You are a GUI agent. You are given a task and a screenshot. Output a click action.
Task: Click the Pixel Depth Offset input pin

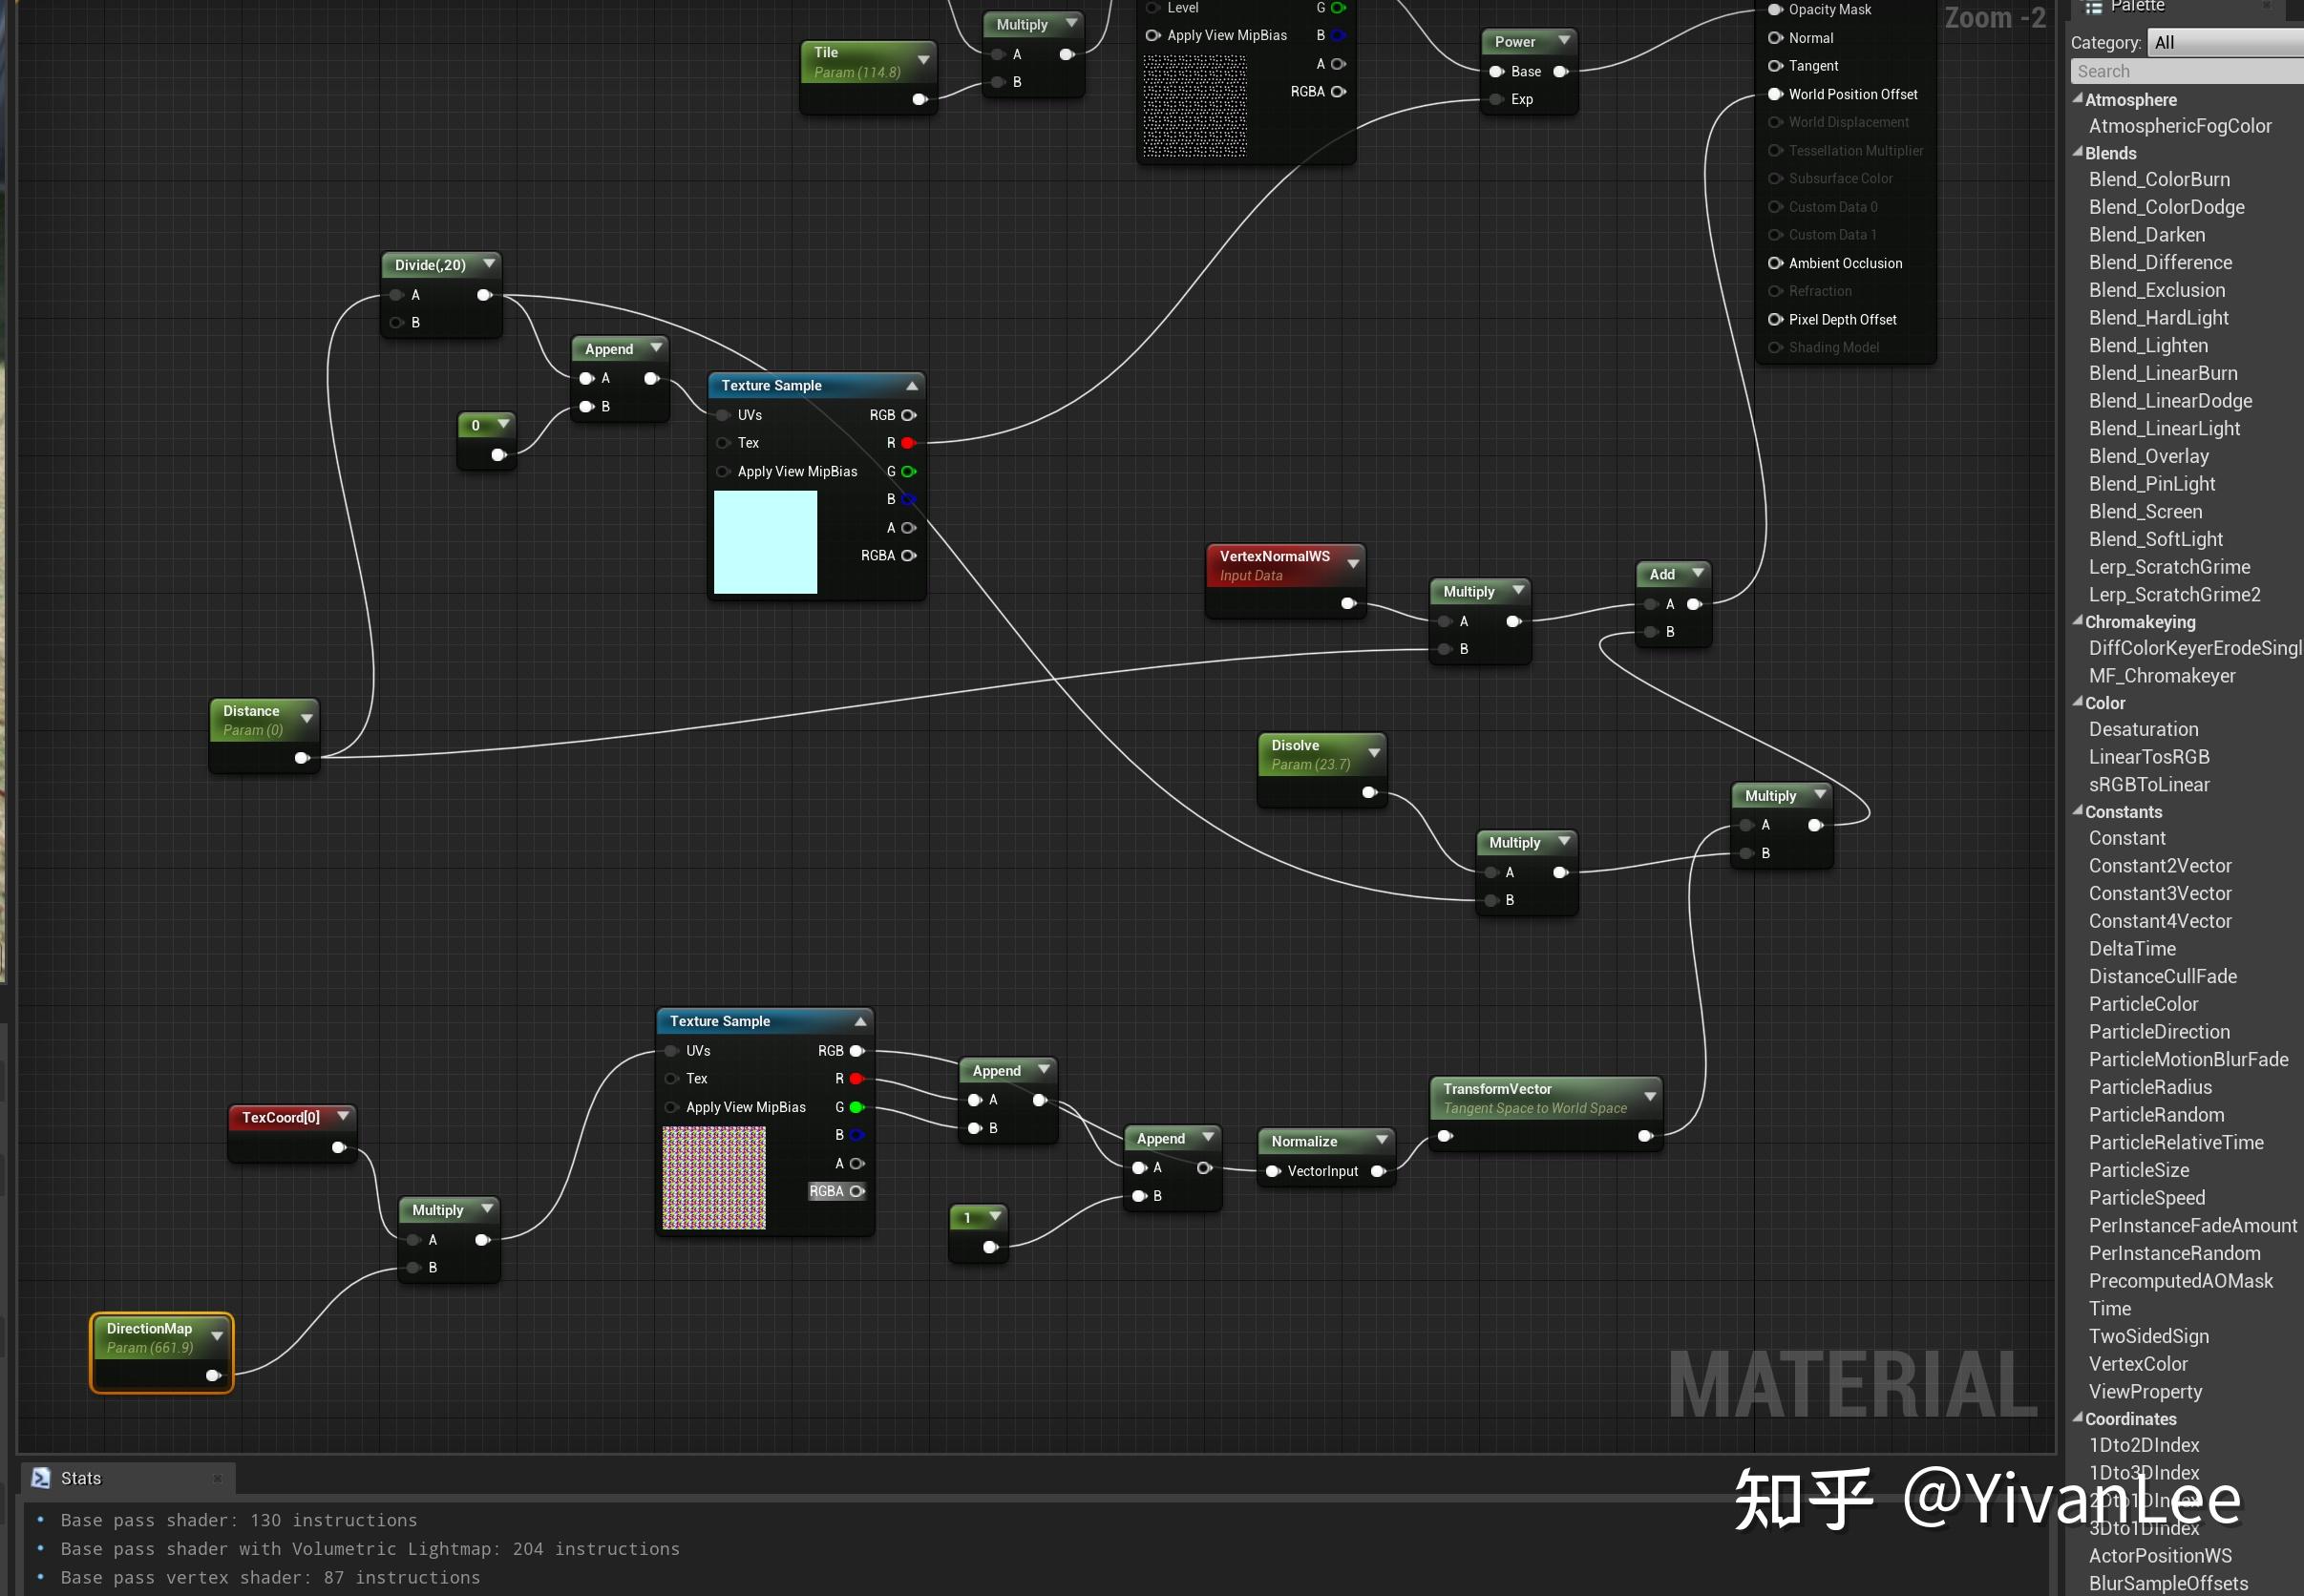[1776, 320]
